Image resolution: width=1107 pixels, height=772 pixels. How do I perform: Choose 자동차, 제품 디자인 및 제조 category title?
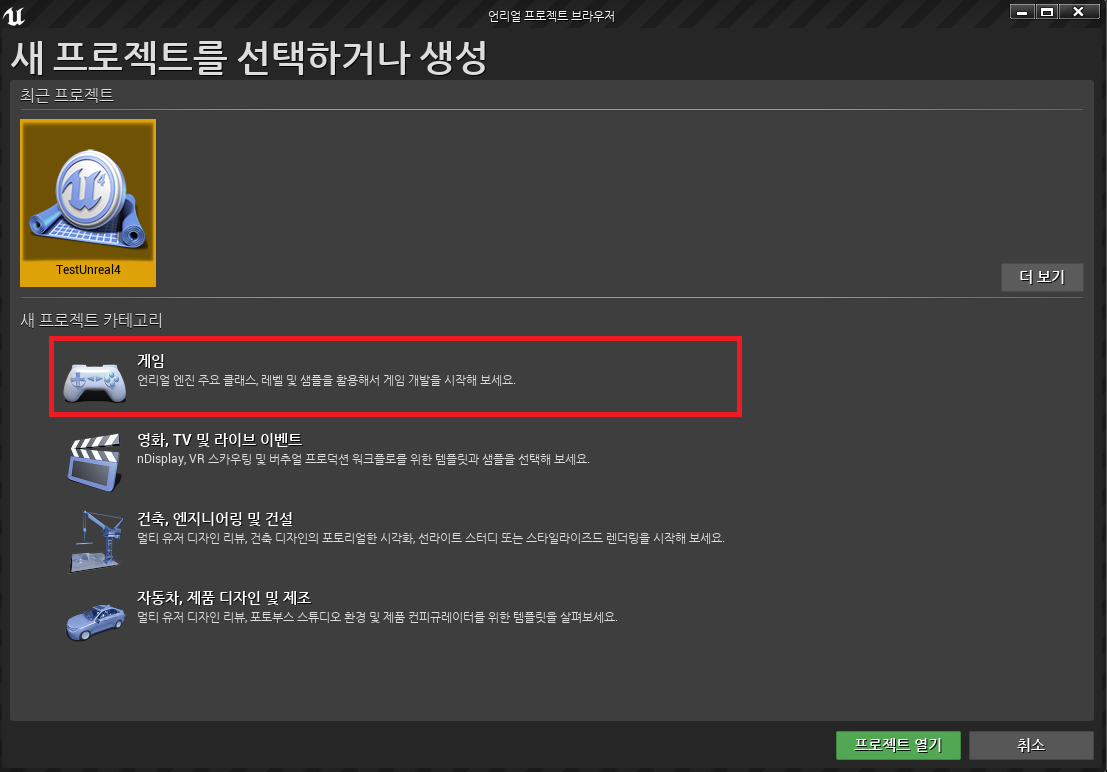[x=224, y=597]
